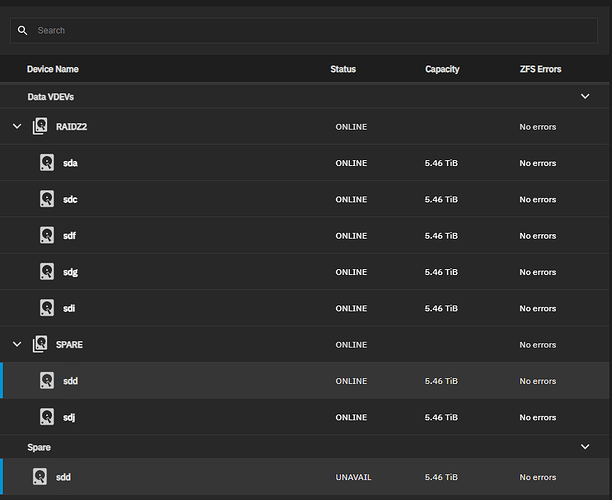Click the sdc disk icon
This screenshot has width=612, height=500.
tap(47, 199)
